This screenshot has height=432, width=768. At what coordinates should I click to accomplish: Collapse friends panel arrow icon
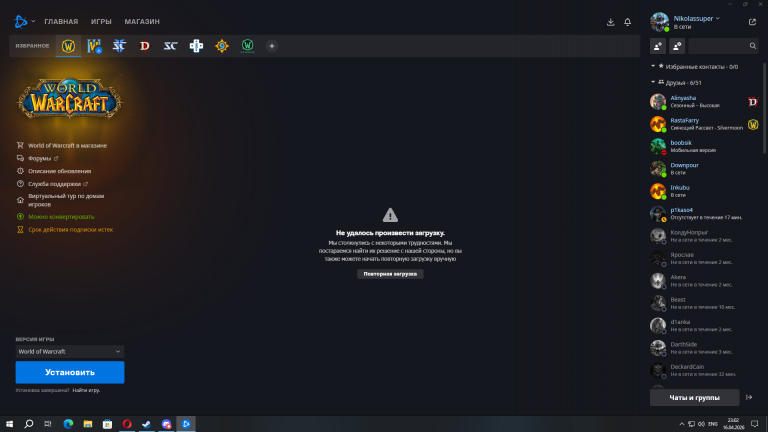point(749,398)
